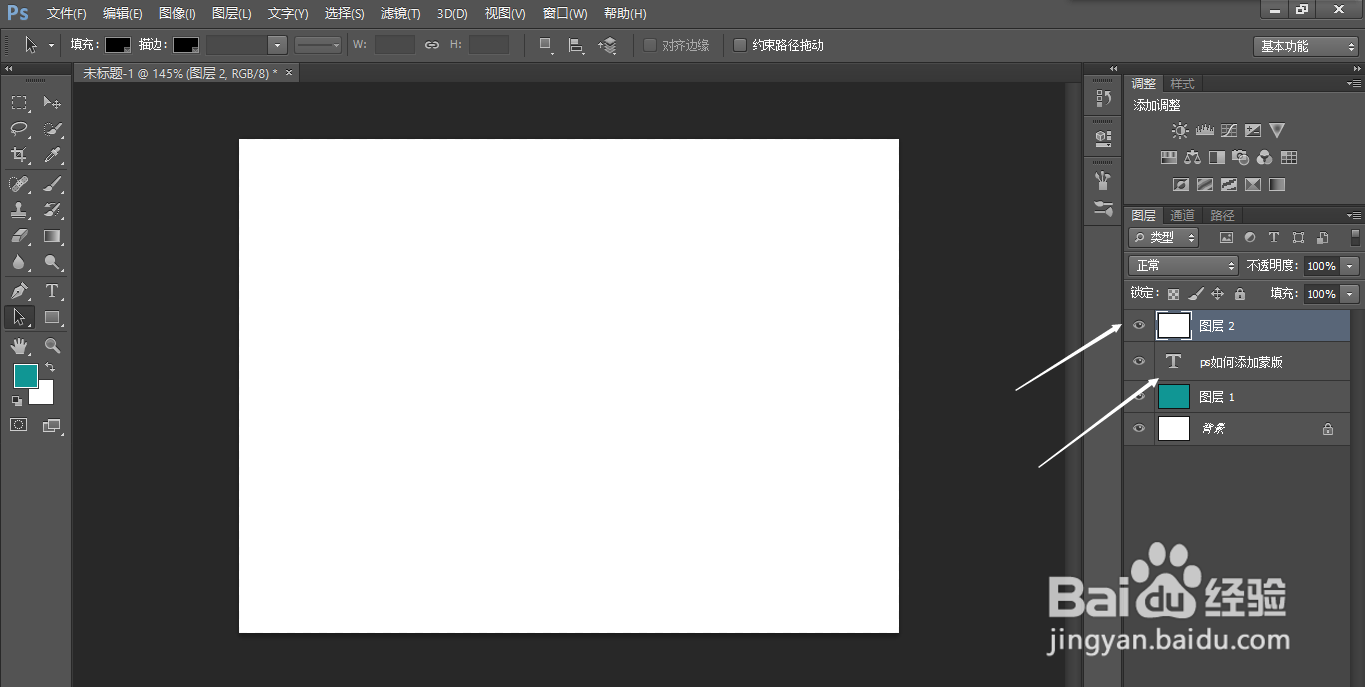
Task: Select the Path Selection tool
Action: click(19, 317)
